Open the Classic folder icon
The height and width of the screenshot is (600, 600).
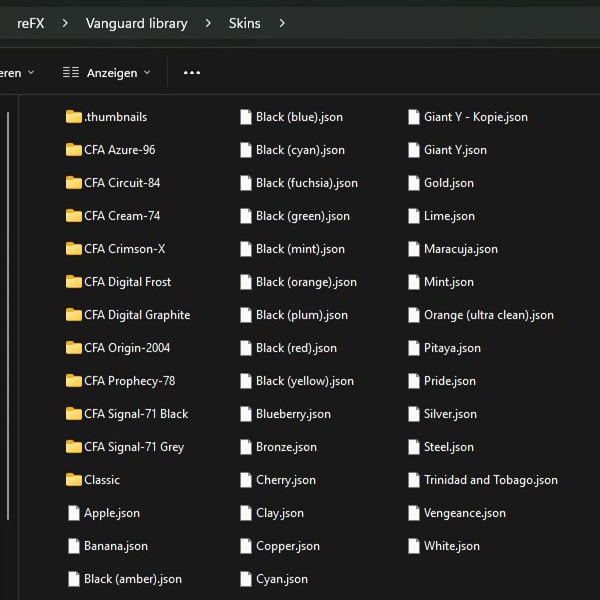pyautogui.click(x=73, y=480)
